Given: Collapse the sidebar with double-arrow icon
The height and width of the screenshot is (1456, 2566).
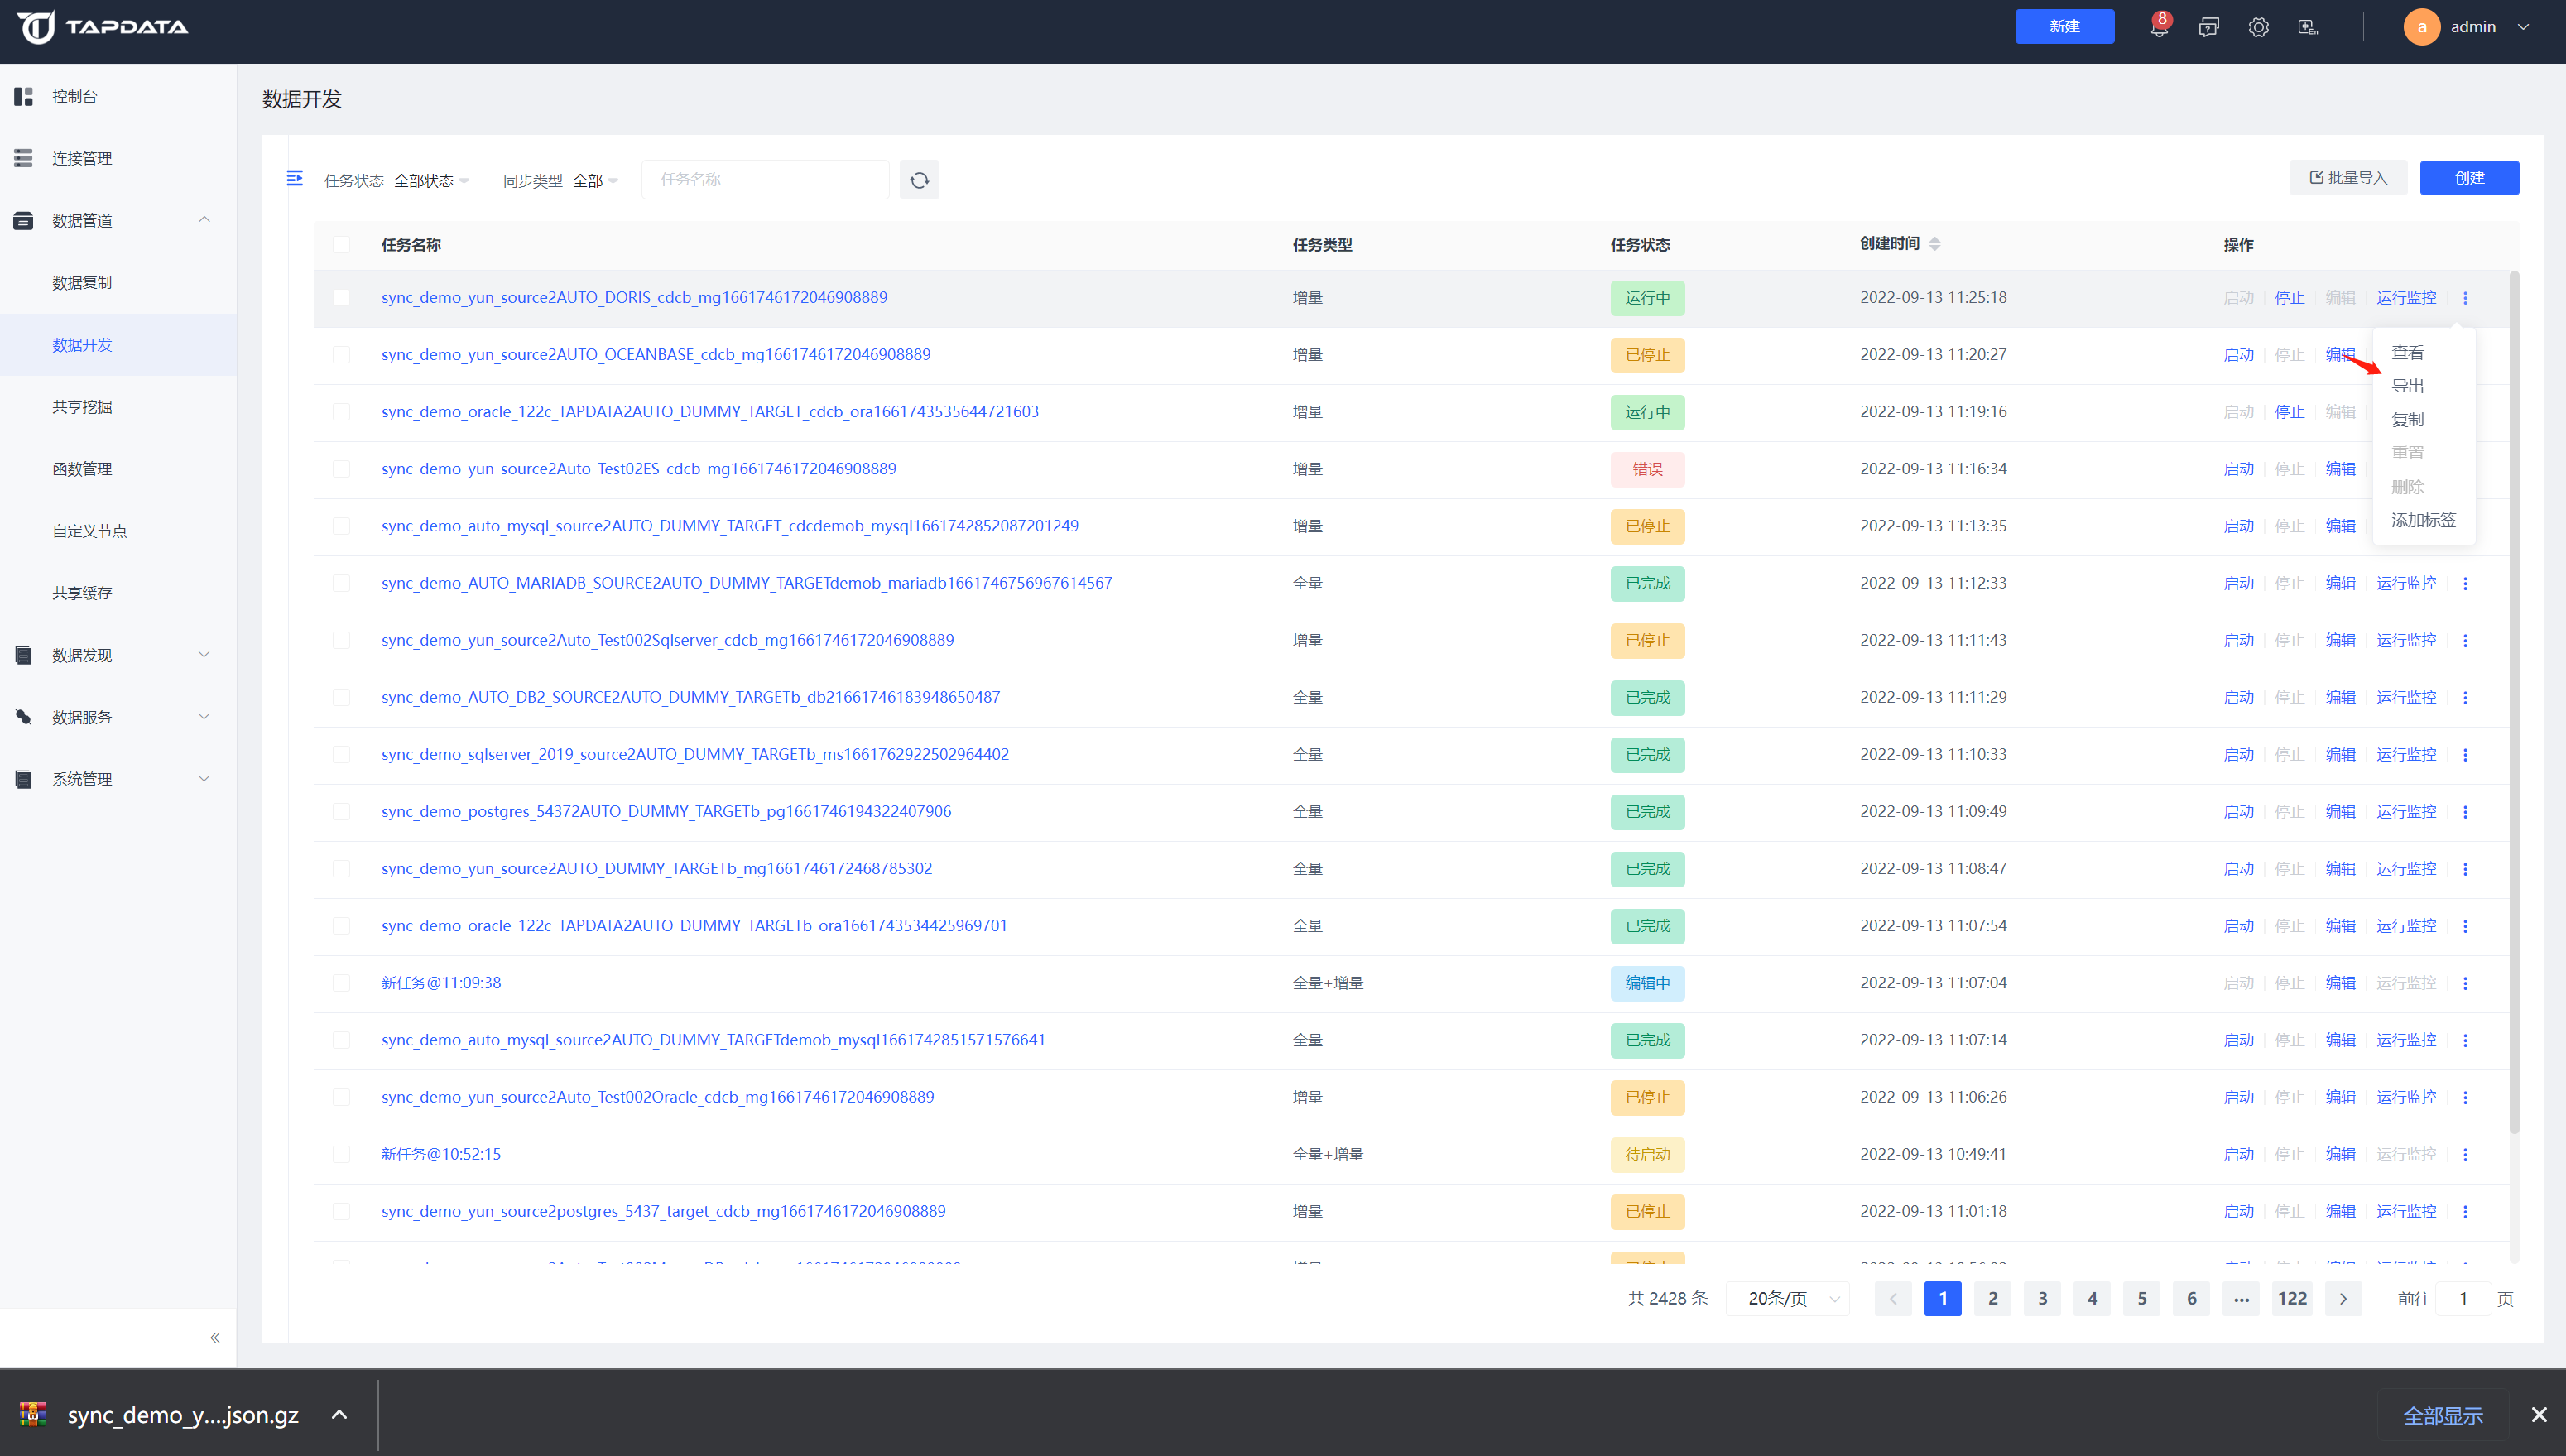Looking at the screenshot, I should (x=215, y=1338).
